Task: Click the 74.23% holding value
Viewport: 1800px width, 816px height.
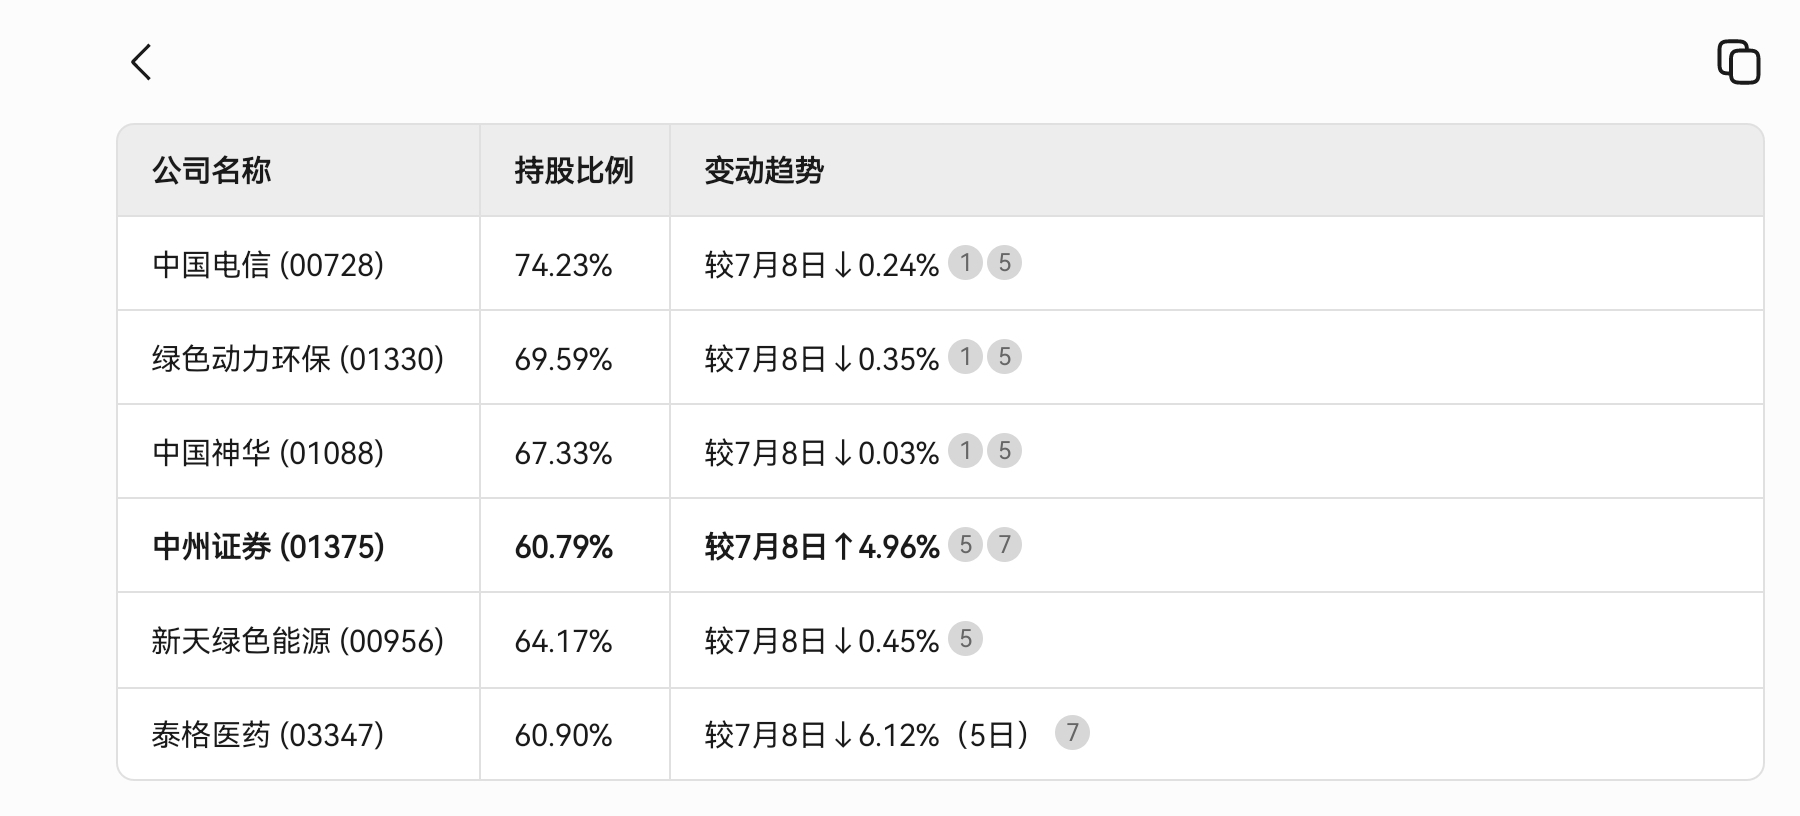Action: tap(563, 265)
